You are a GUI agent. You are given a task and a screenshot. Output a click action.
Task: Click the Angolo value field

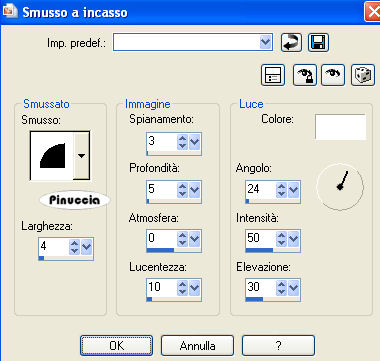click(261, 190)
